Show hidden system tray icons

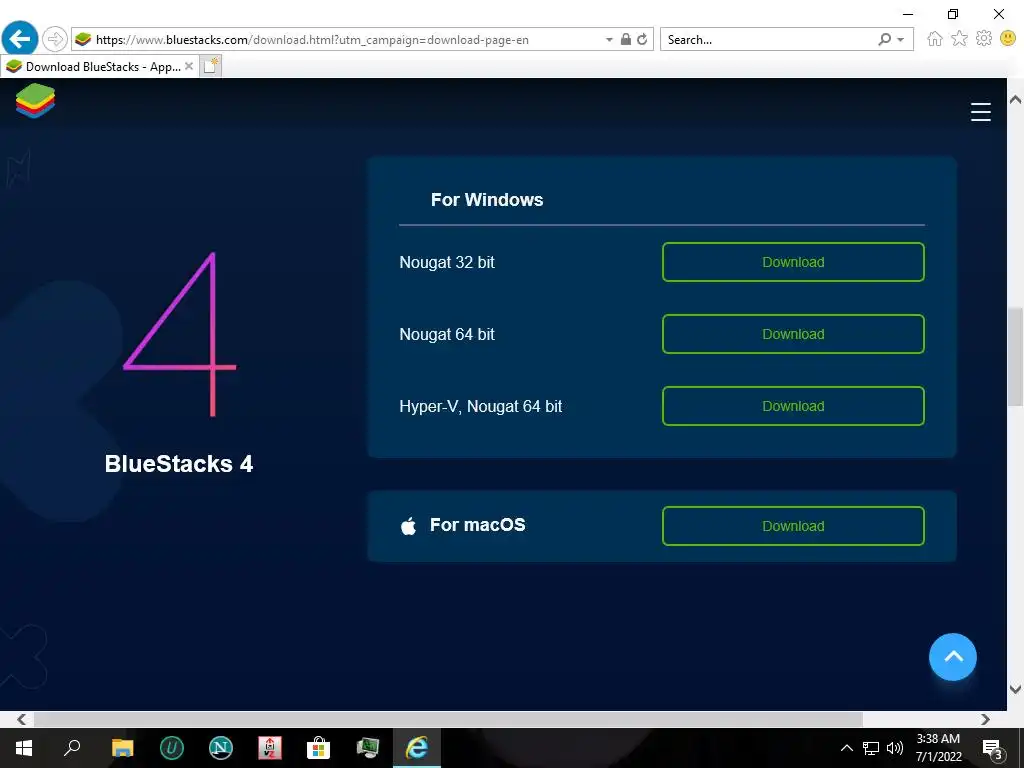[846, 748]
